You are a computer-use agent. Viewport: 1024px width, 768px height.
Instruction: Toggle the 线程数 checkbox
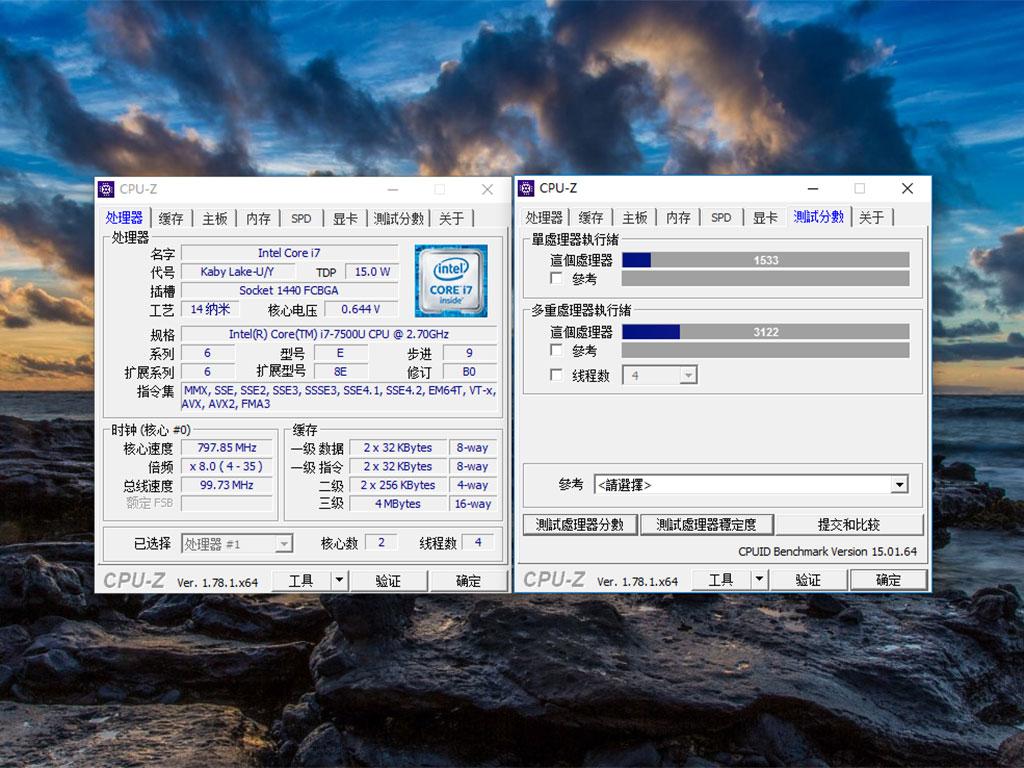click(556, 375)
